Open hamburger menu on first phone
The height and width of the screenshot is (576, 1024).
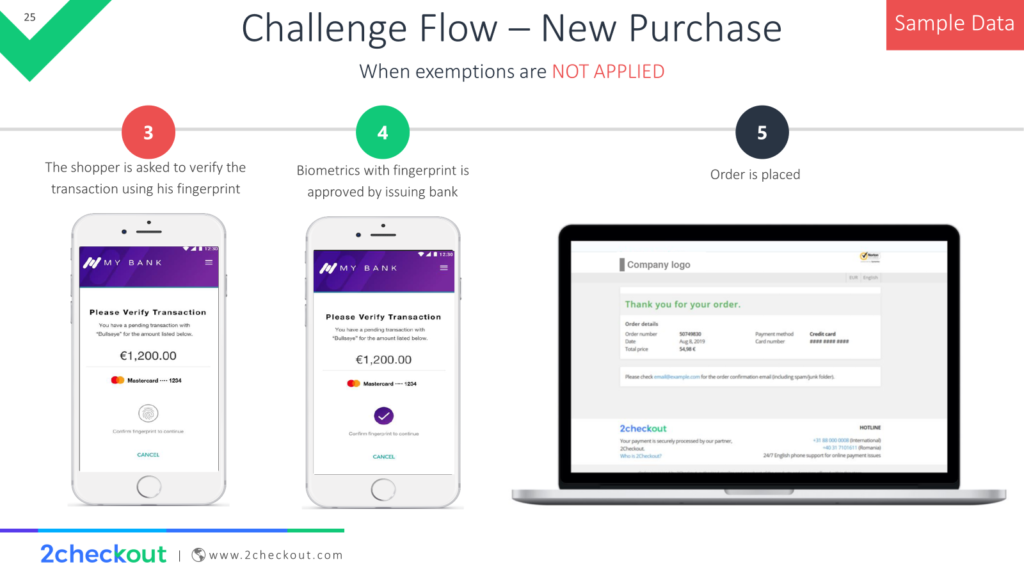point(209,263)
